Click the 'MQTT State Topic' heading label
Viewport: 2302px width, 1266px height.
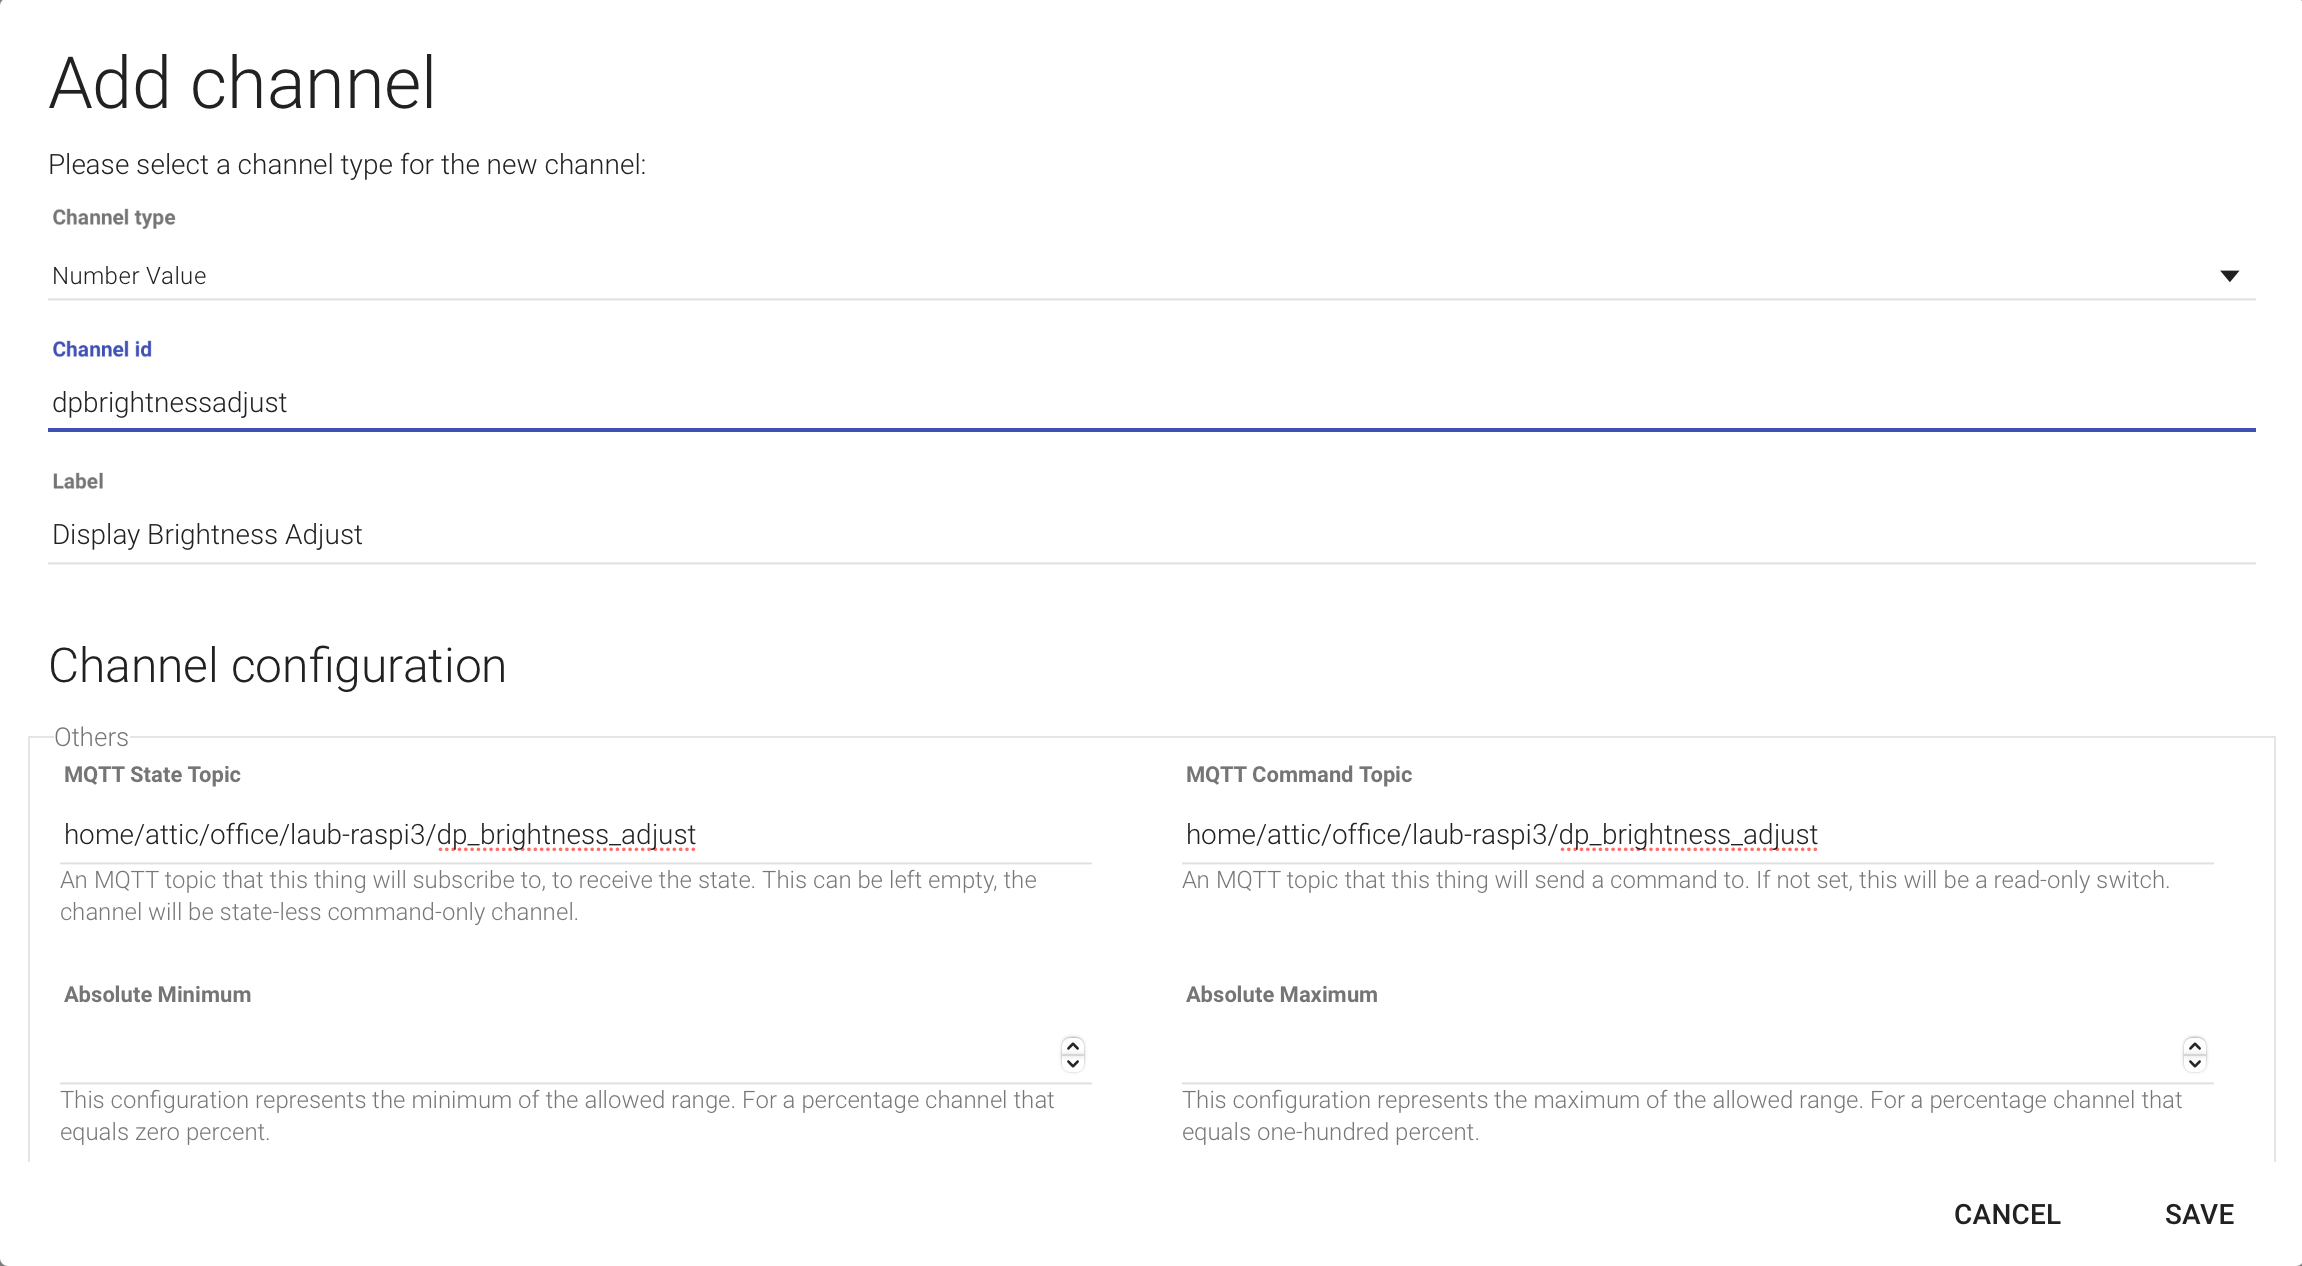point(152,774)
